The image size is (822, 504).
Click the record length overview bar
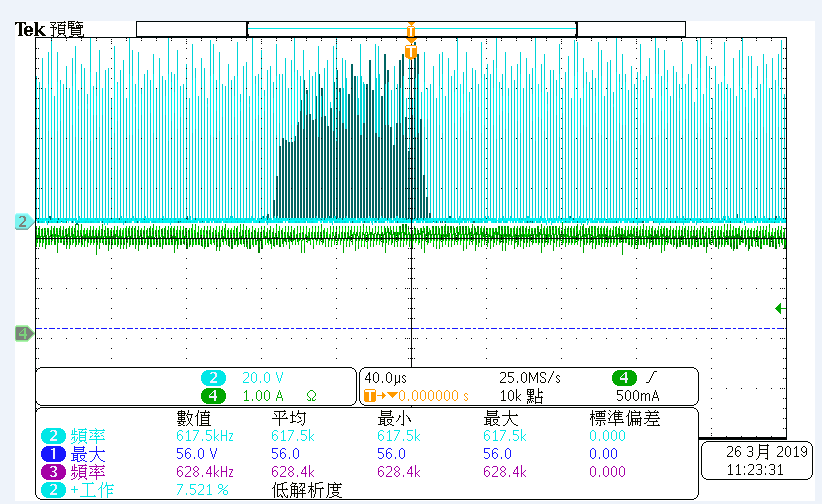tap(411, 29)
